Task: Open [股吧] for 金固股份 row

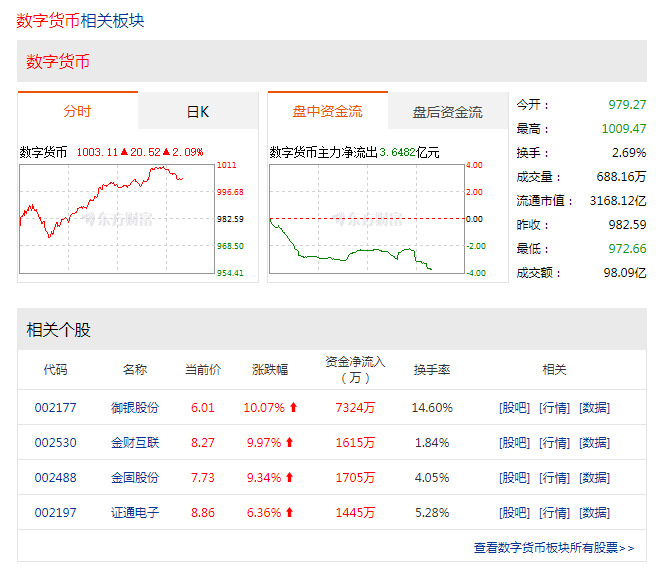Action: click(514, 478)
